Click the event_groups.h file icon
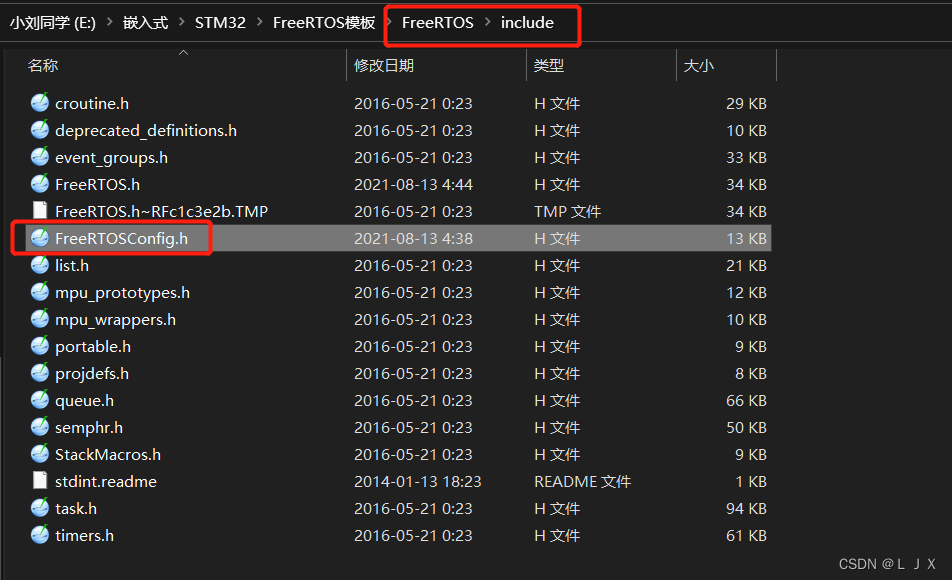The width and height of the screenshot is (952, 580). (40, 157)
